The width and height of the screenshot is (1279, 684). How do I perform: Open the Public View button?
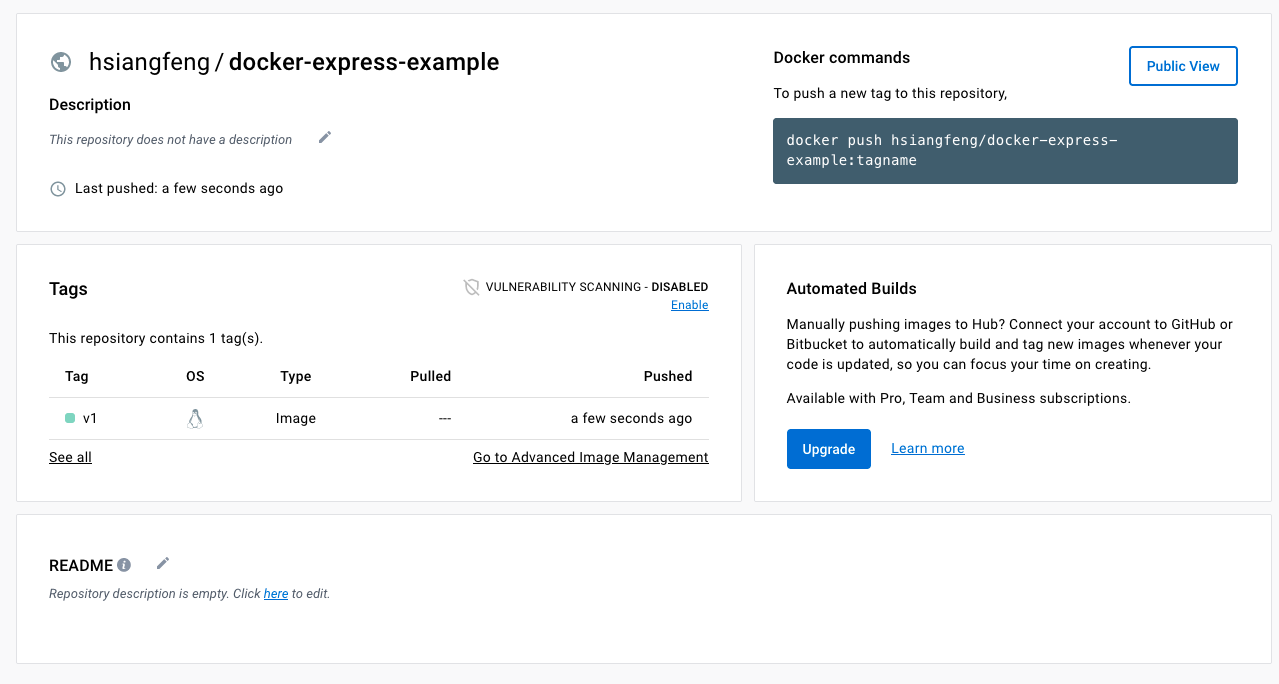click(x=1182, y=66)
